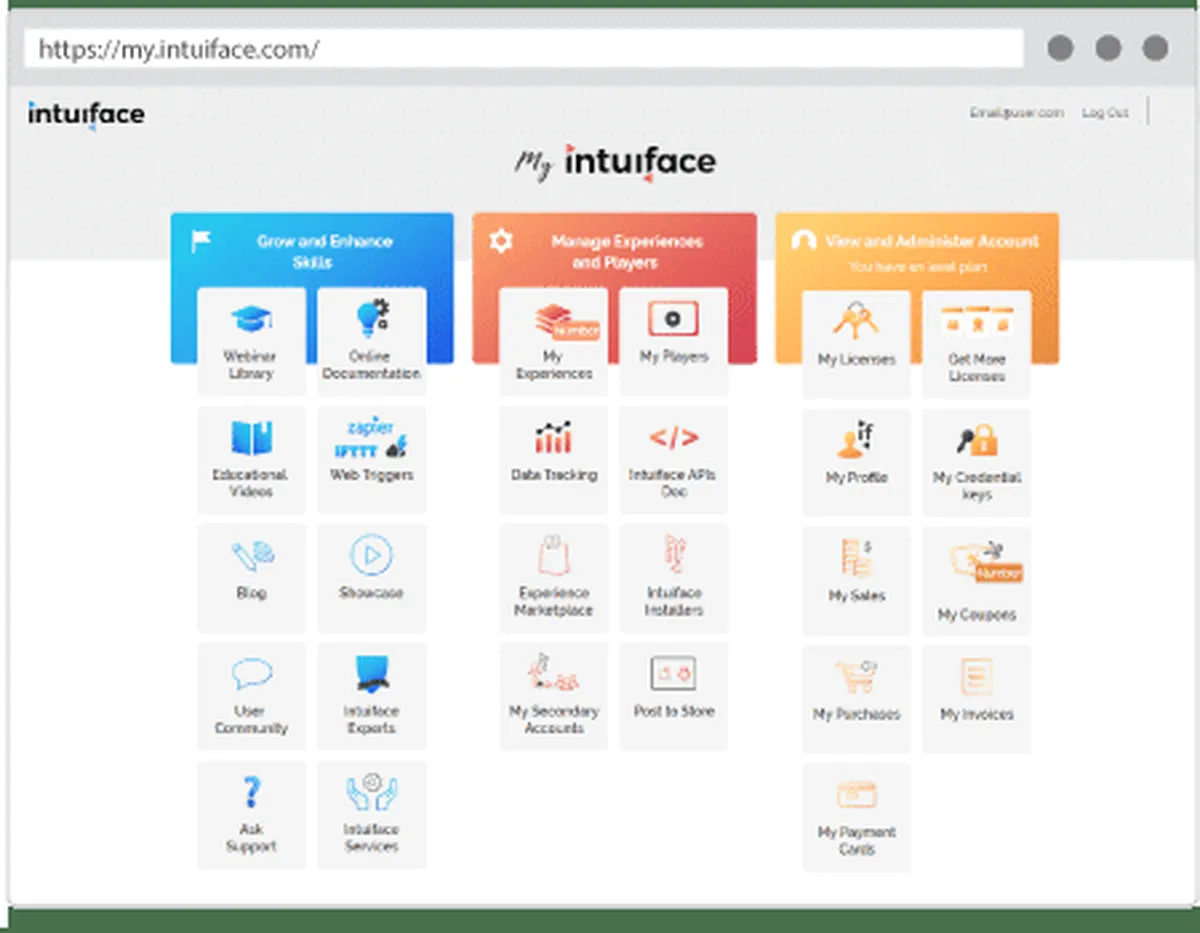Open the Experience Marketplace tile

[x=553, y=578]
